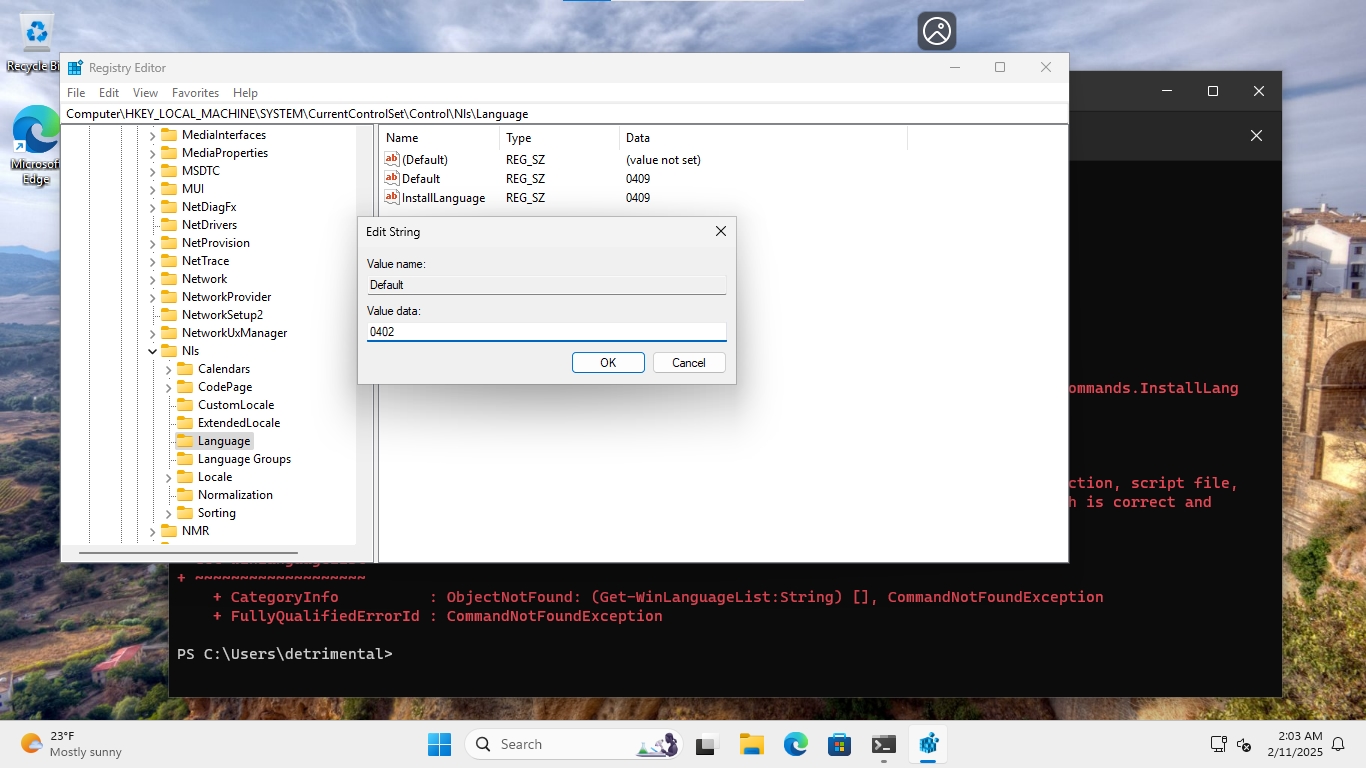Viewport: 1366px width, 768px height.
Task: Open the Edit menu
Action: tap(109, 93)
